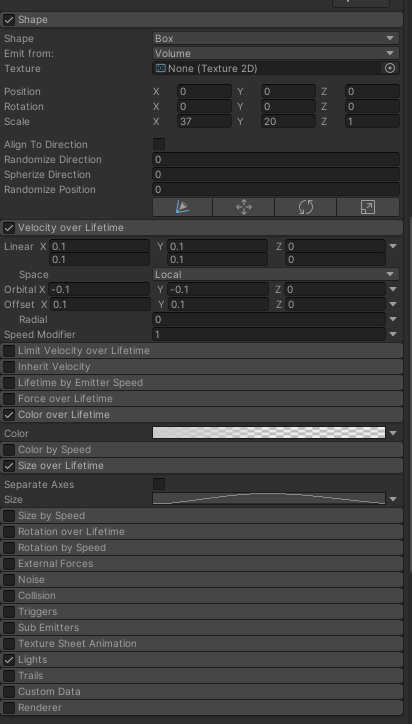Enable the Collision module
The width and height of the screenshot is (412, 724).
pyautogui.click(x=9, y=596)
